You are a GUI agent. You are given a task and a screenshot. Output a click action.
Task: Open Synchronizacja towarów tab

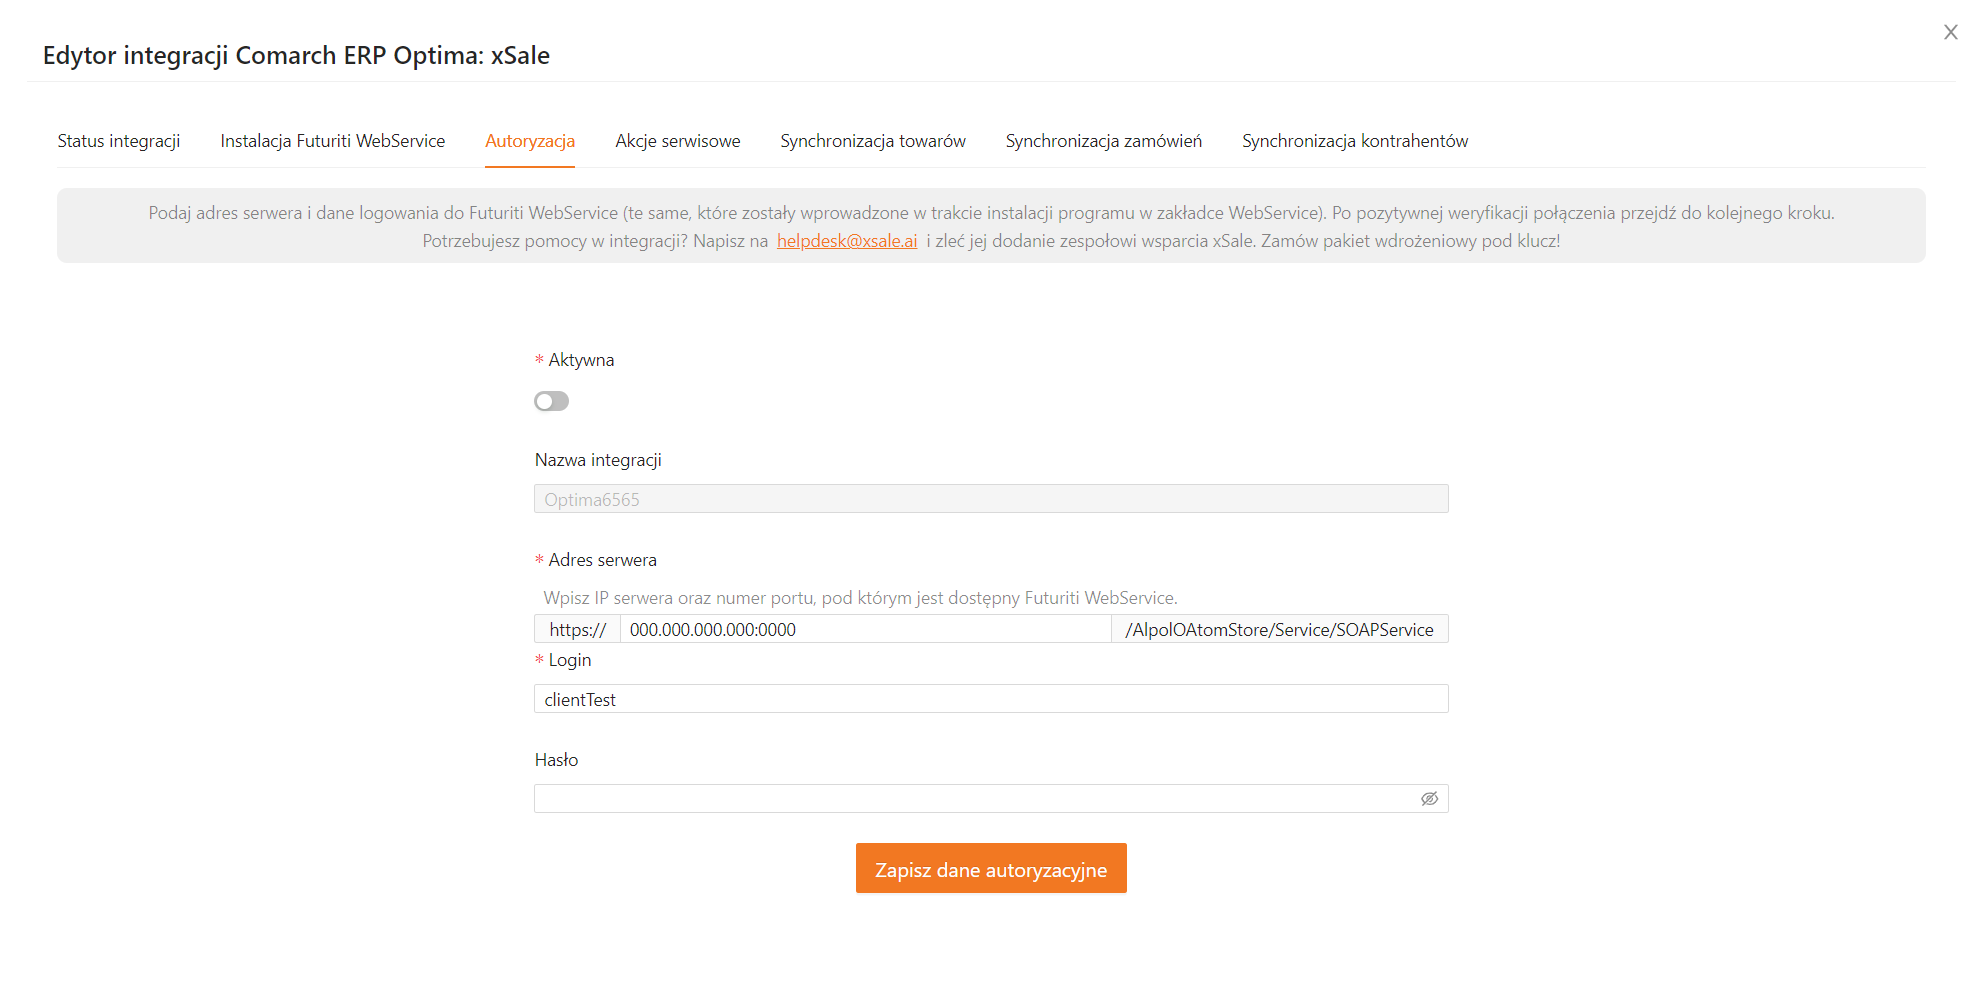(872, 141)
